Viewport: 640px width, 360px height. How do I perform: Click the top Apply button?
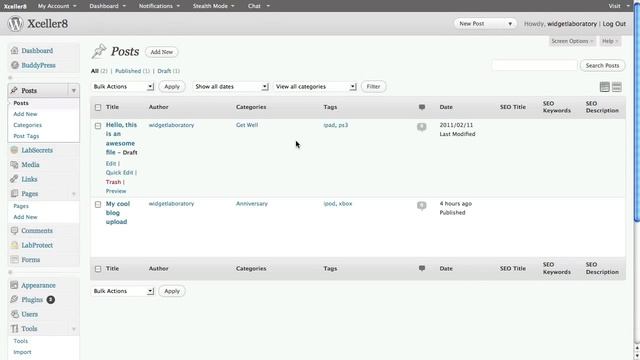172,87
